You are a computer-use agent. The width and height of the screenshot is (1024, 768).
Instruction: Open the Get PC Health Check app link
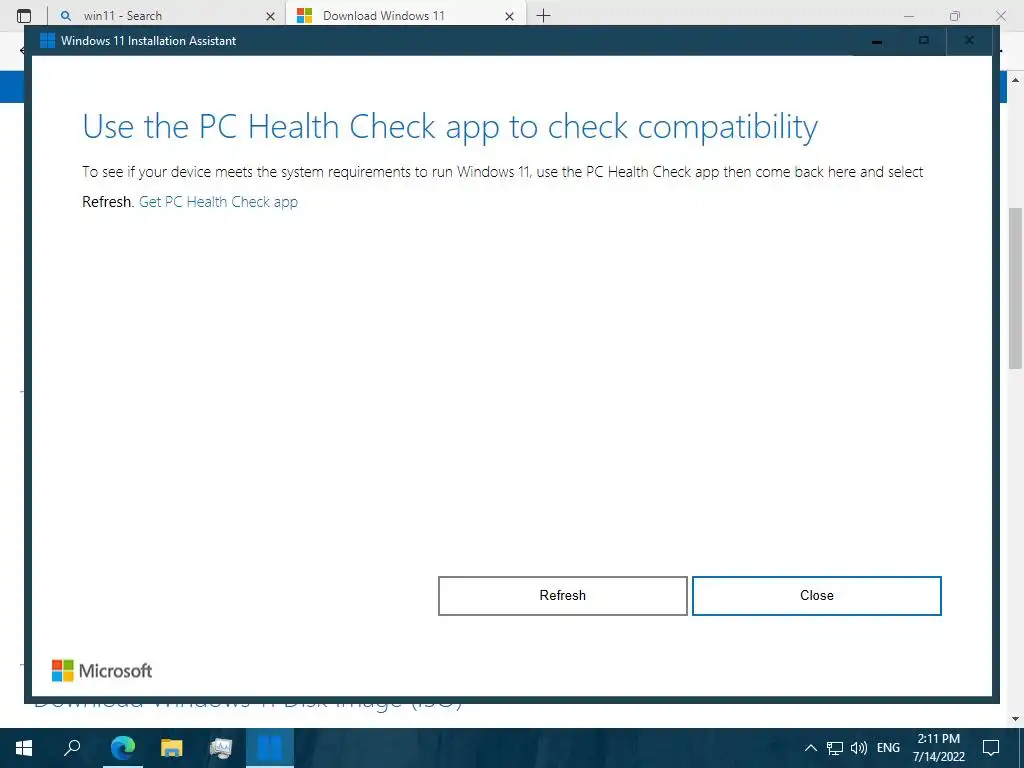(x=218, y=202)
